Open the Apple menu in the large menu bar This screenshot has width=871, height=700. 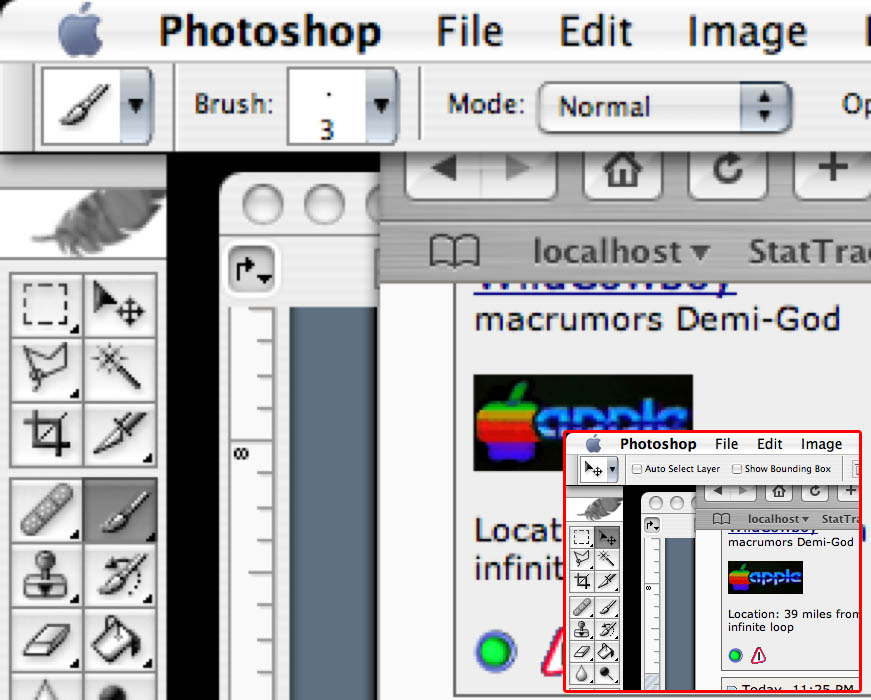(81, 32)
